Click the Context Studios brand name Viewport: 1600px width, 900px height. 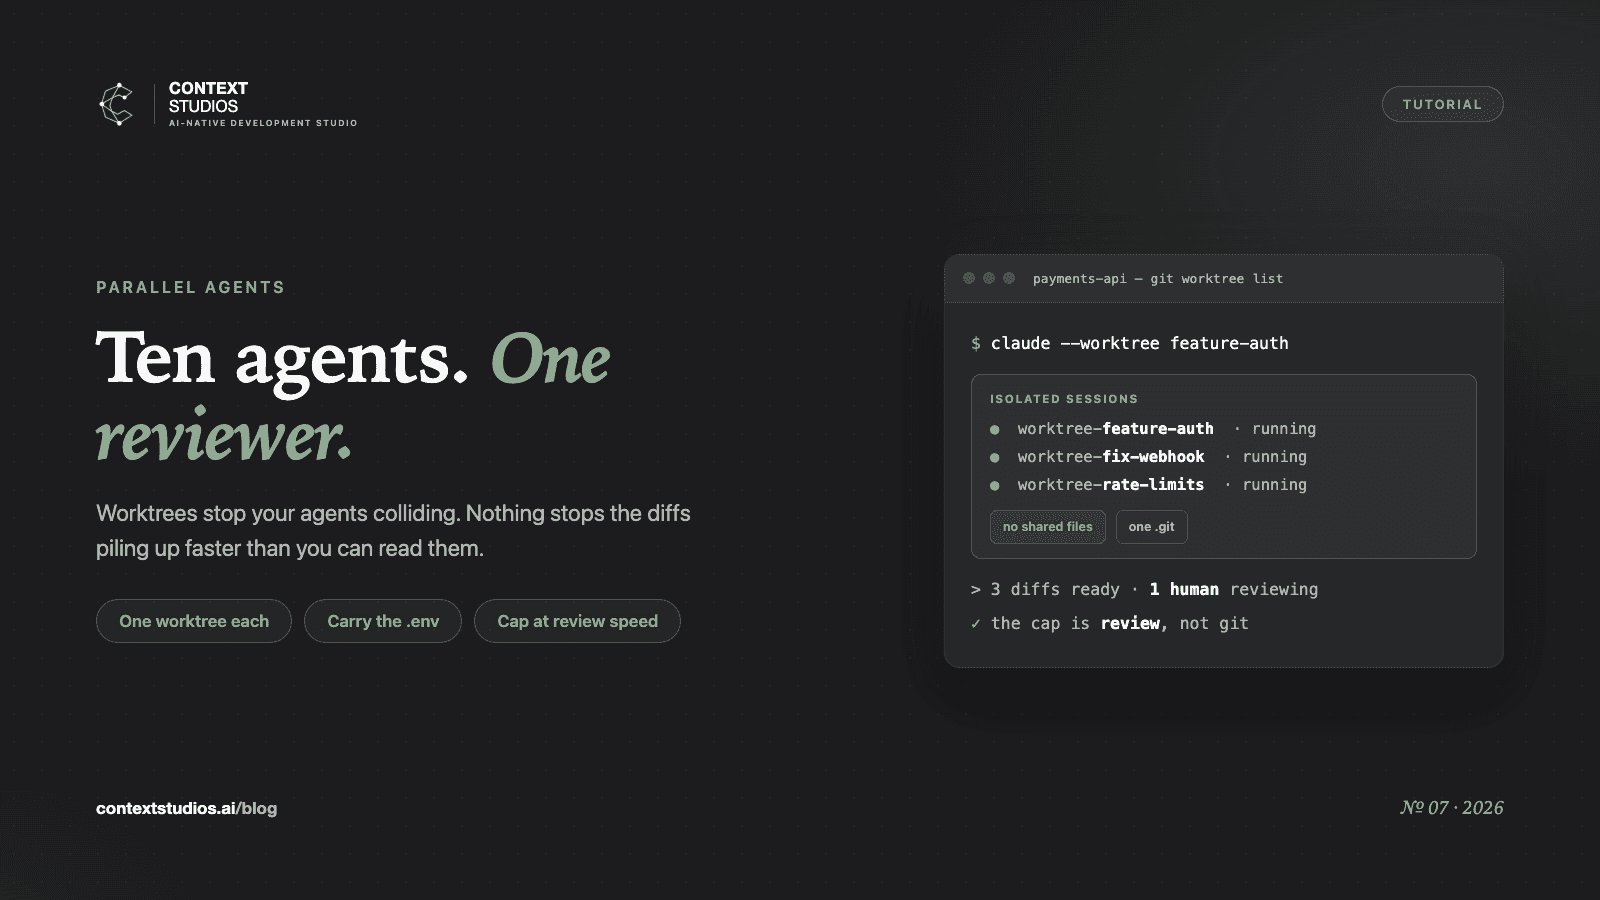click(x=208, y=97)
